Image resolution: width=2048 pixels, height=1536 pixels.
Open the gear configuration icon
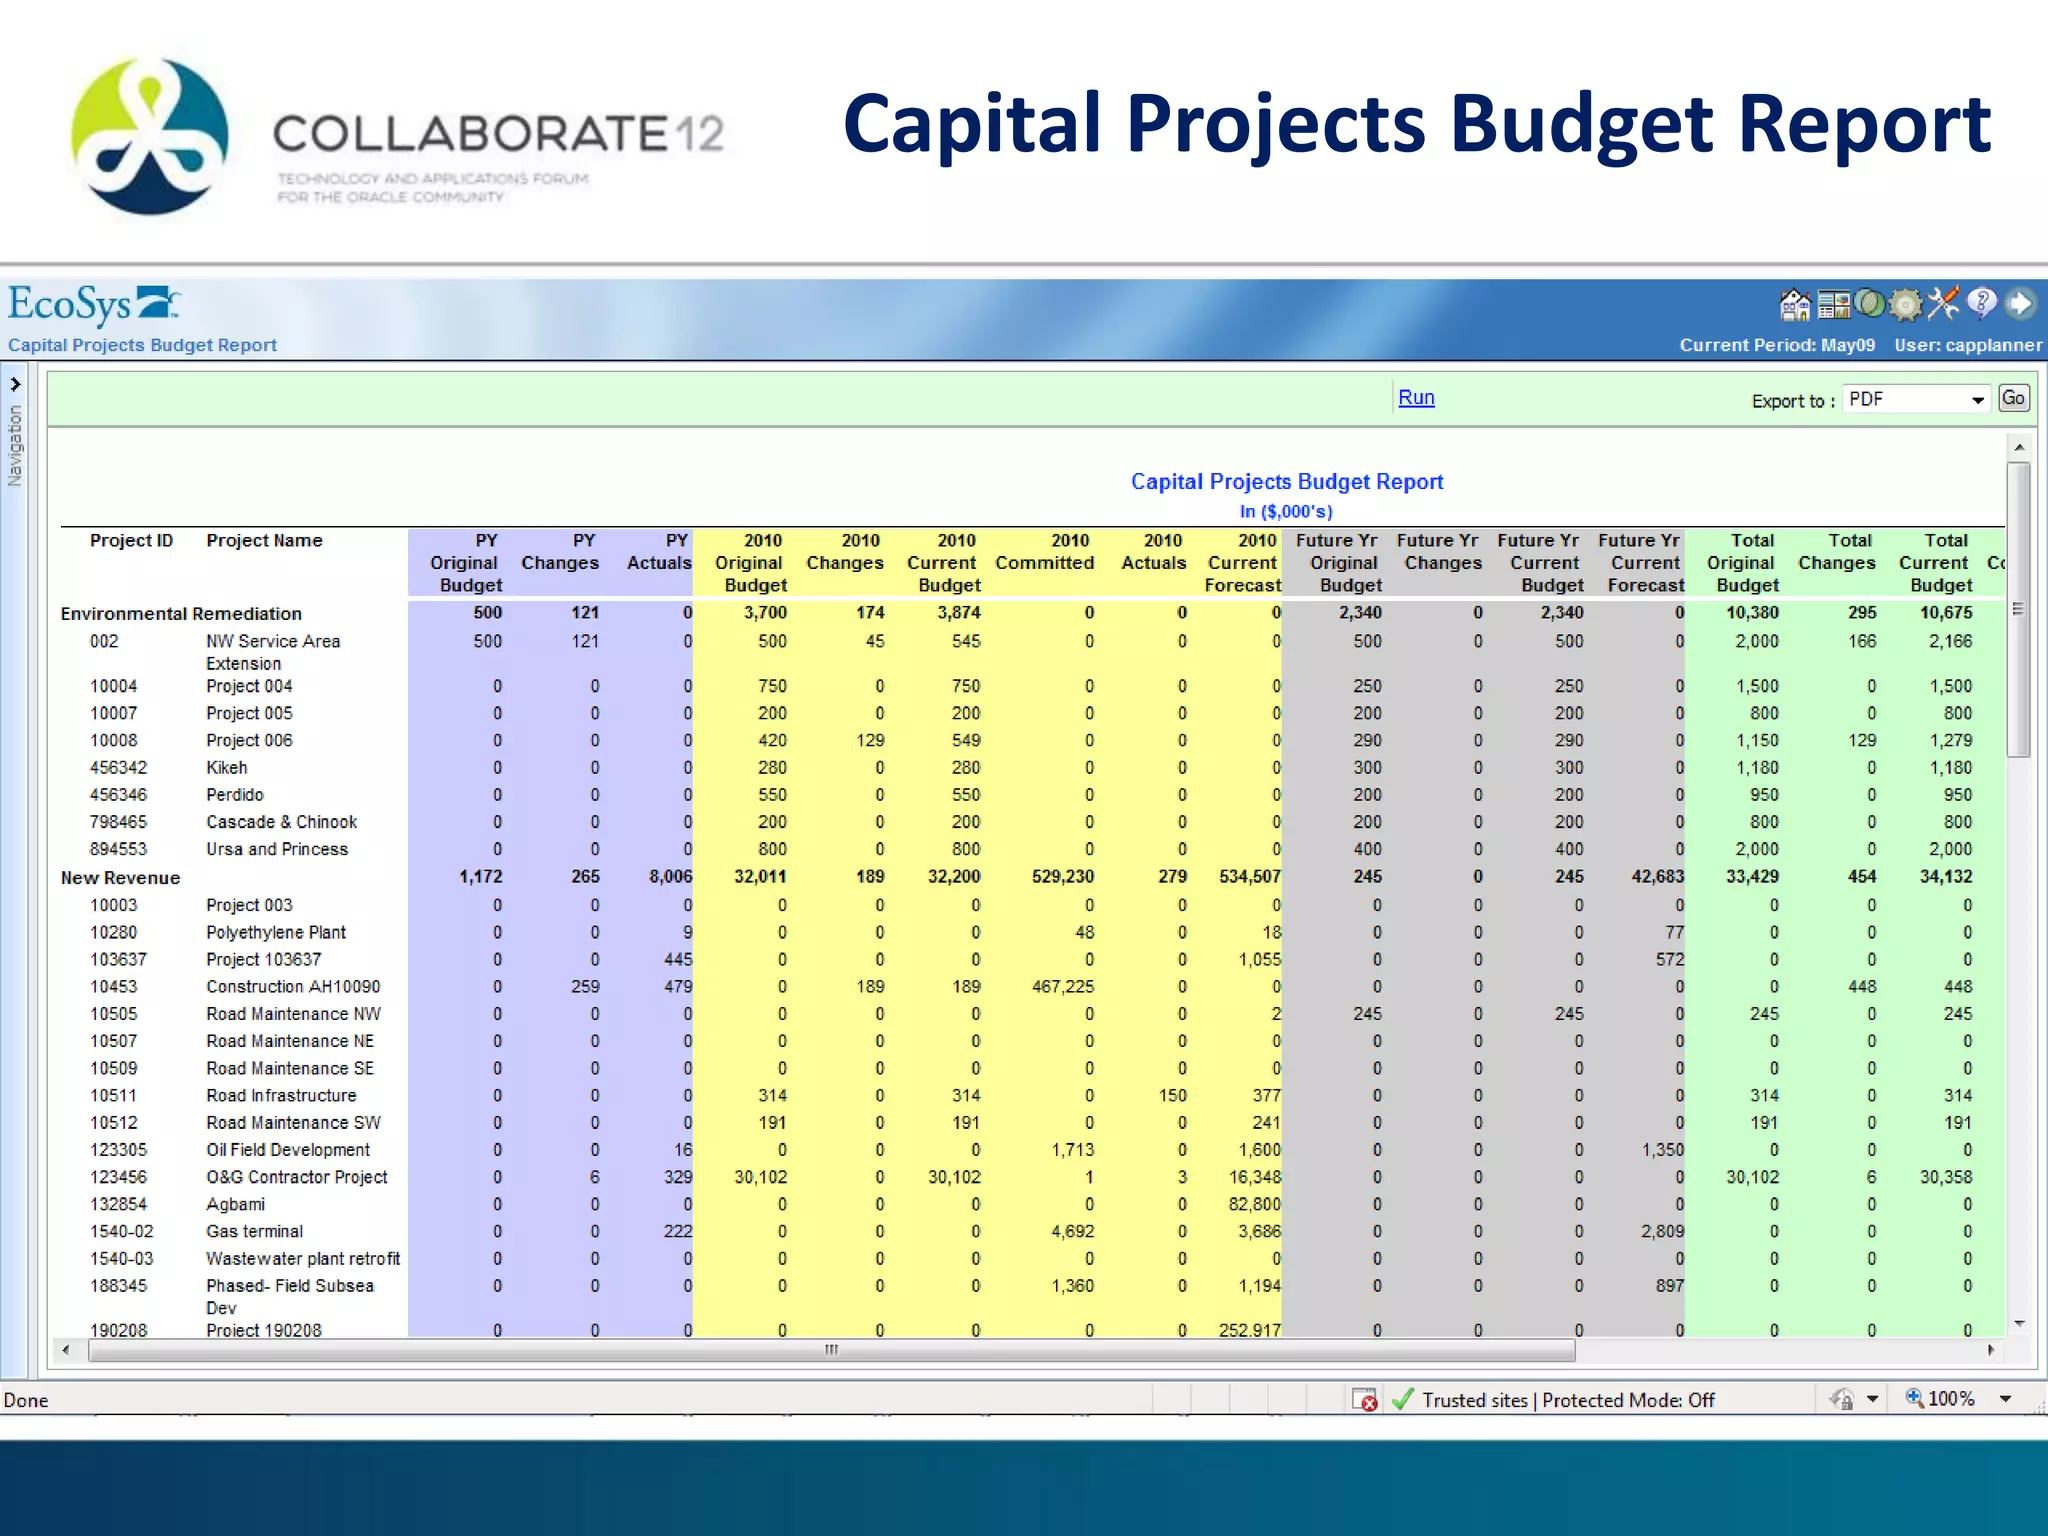[1906, 304]
